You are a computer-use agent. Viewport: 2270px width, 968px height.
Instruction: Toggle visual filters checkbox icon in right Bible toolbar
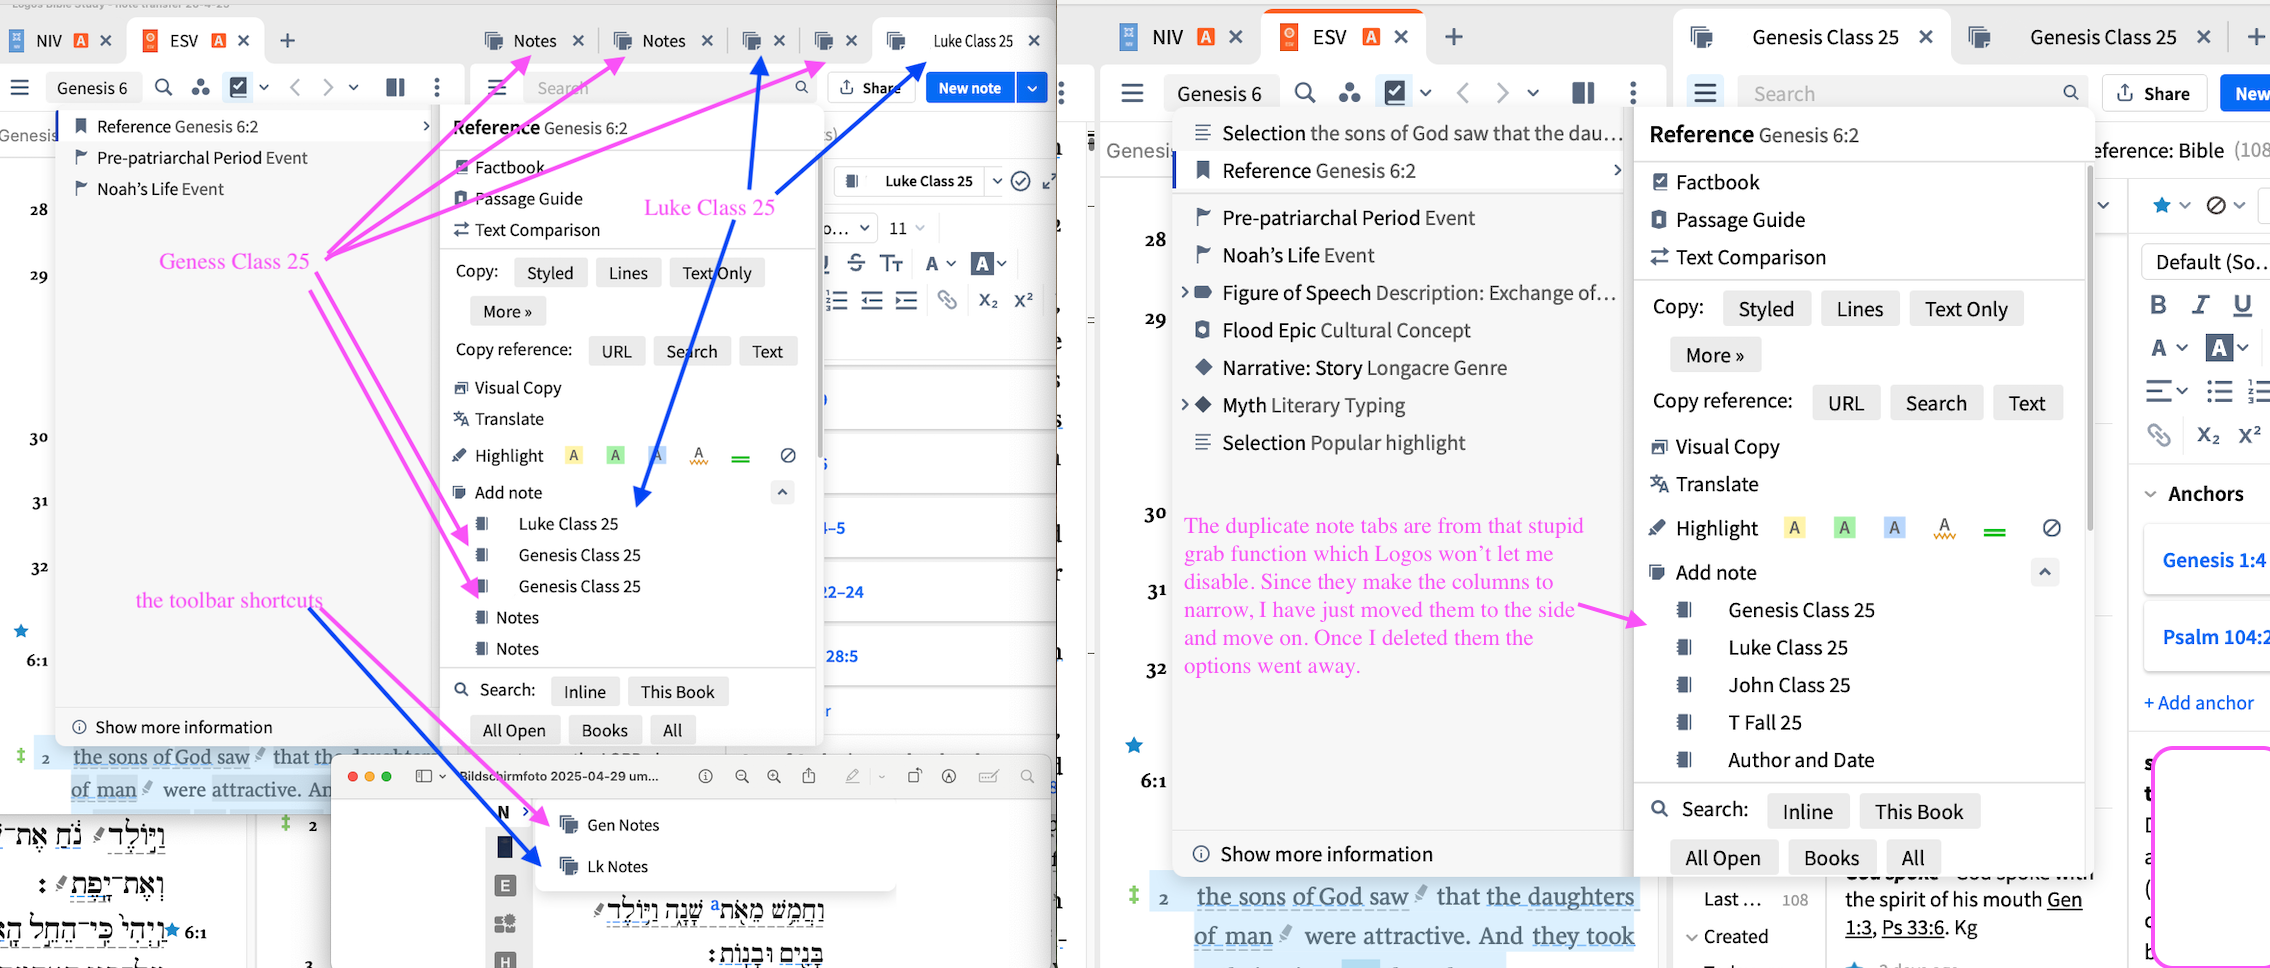coord(1395,93)
